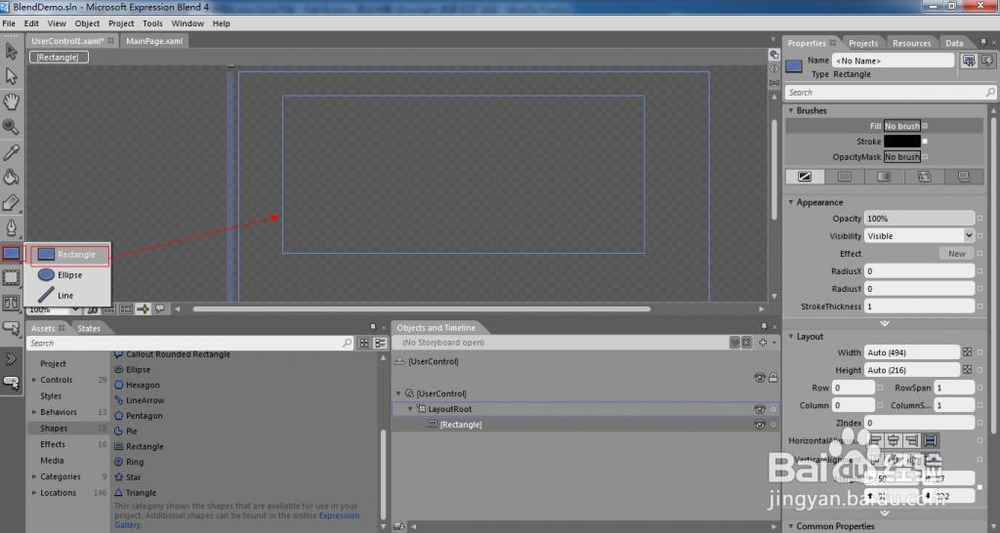Click the OpacityMask No brush swatch
Viewport: 1000px width, 533px height.
[902, 157]
